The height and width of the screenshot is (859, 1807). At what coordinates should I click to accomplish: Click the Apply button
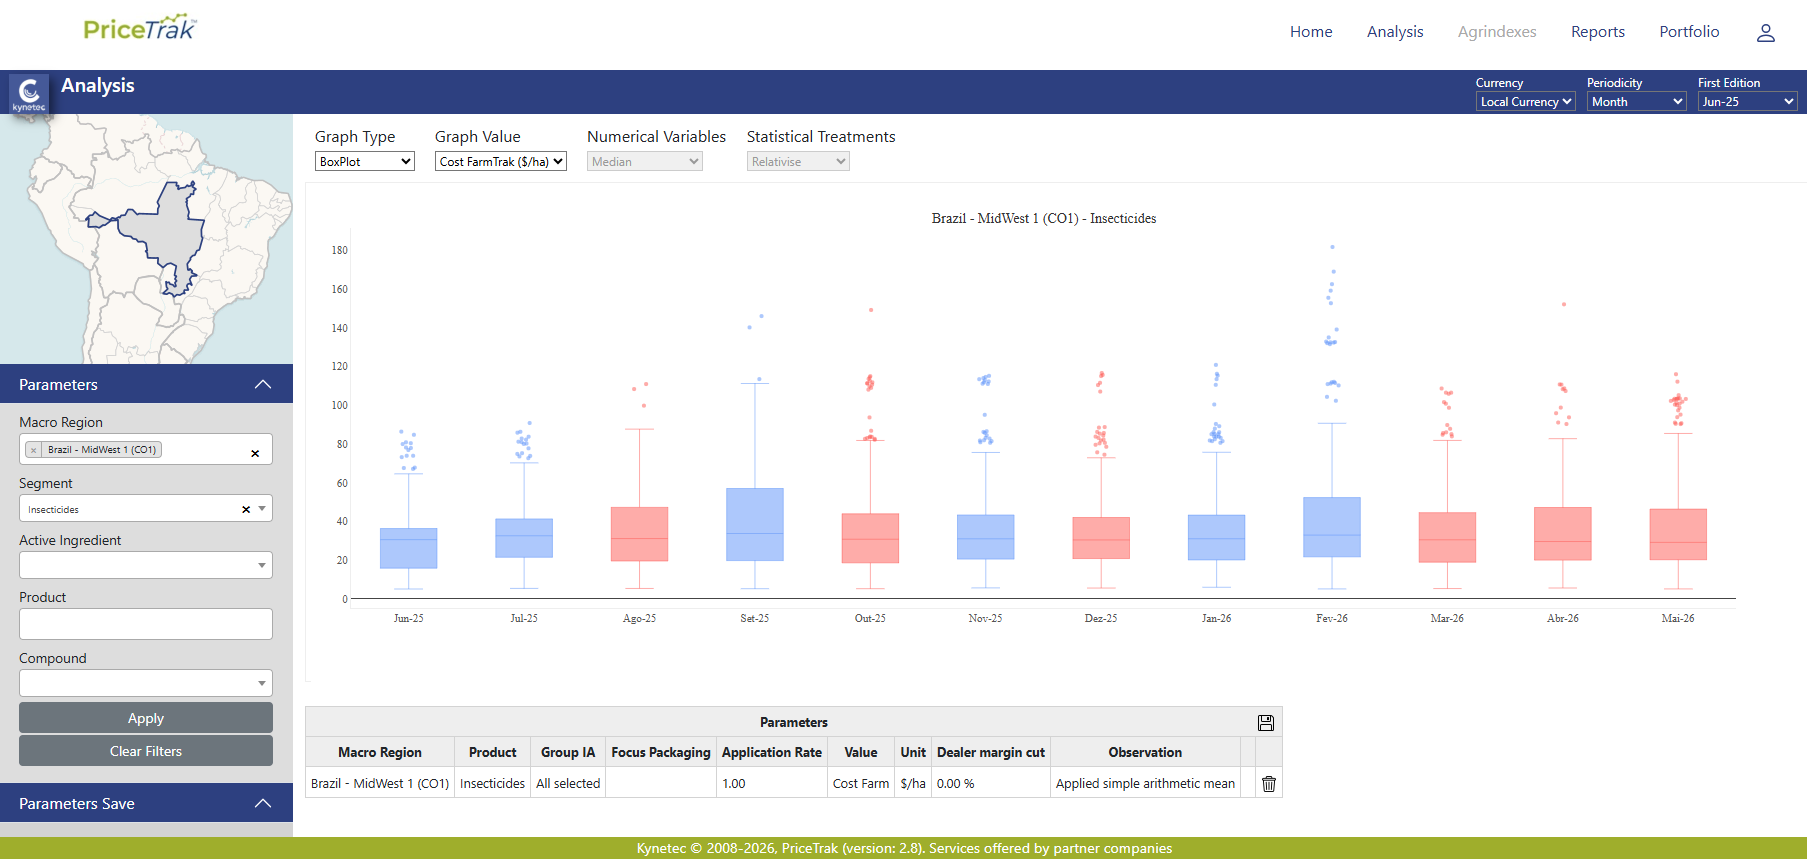click(x=146, y=718)
